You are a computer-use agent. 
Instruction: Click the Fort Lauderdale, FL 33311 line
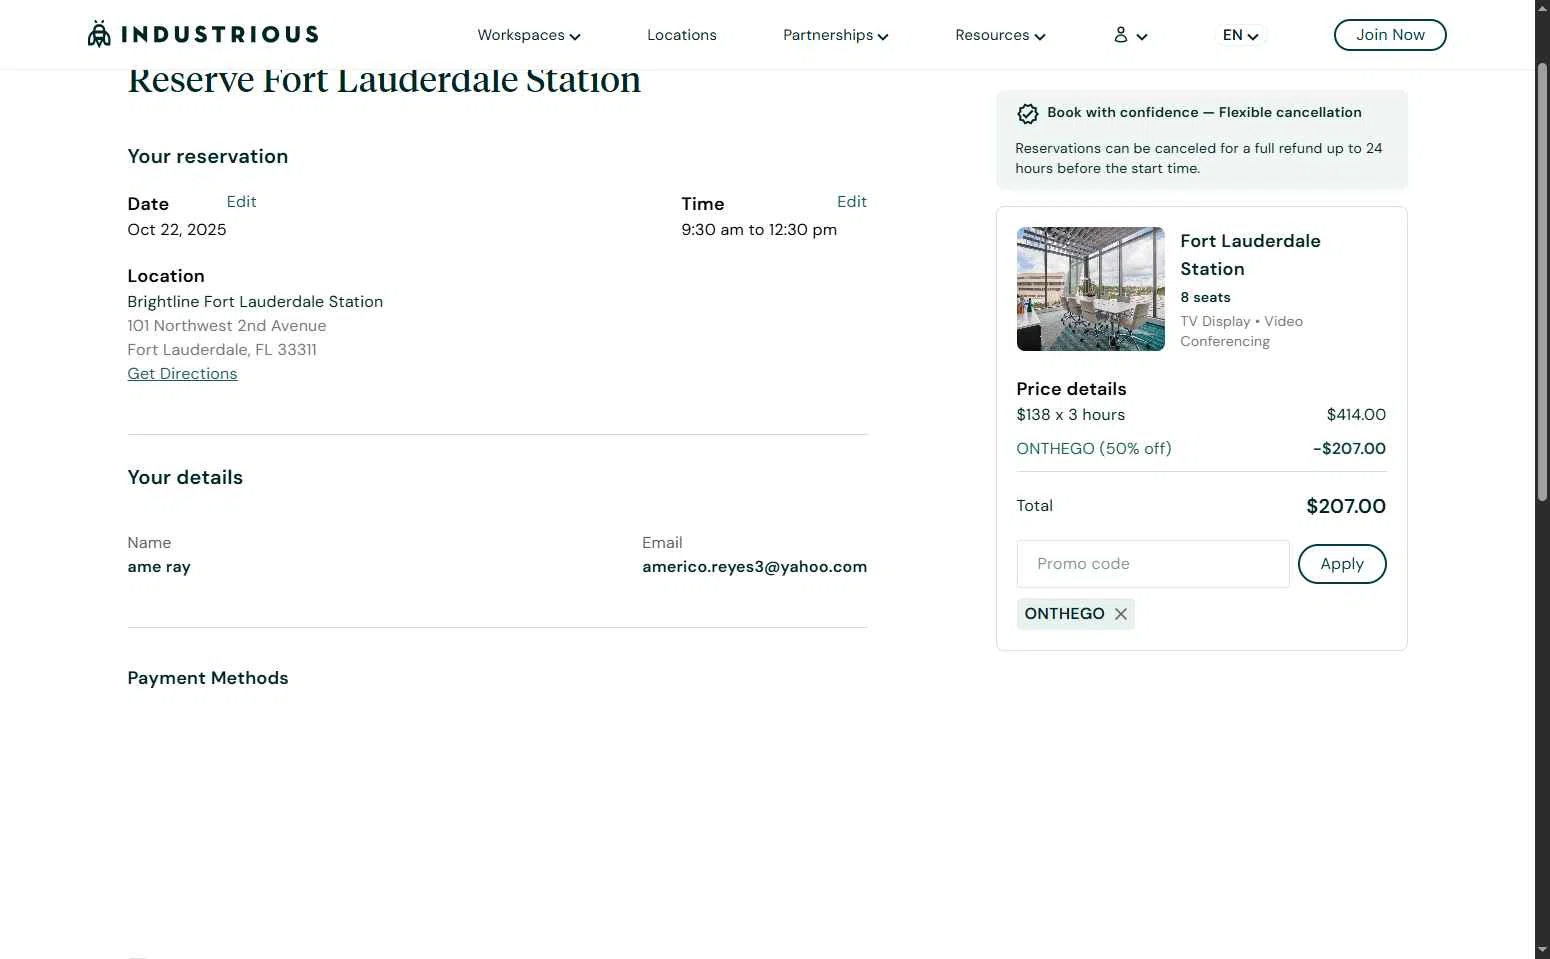click(x=222, y=350)
